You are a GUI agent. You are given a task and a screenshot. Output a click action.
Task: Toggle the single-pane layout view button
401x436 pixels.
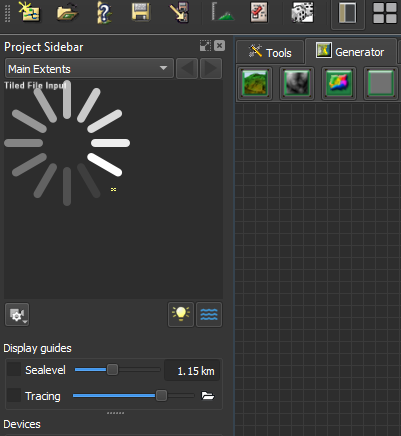pos(347,13)
